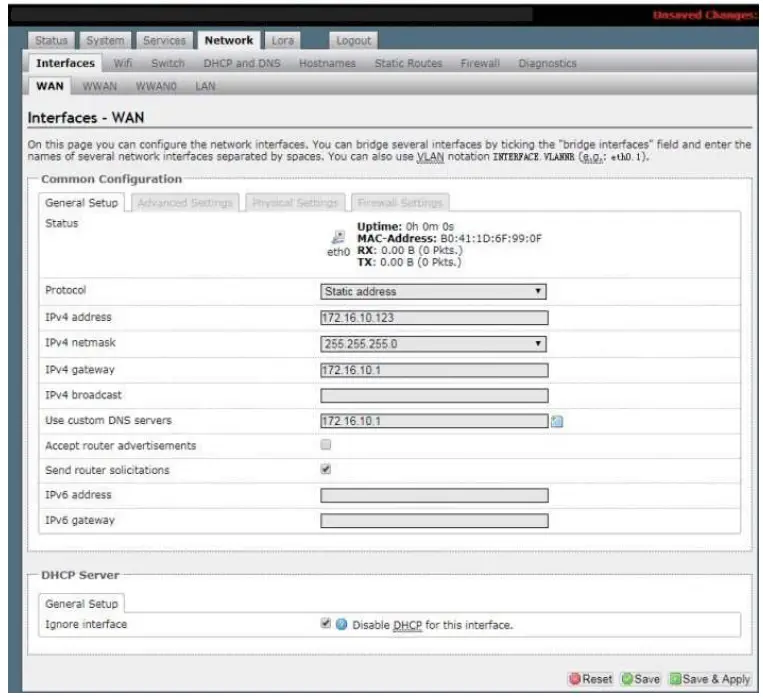Click the IPv4 gateway field
The height and width of the screenshot is (697, 763).
(434, 370)
